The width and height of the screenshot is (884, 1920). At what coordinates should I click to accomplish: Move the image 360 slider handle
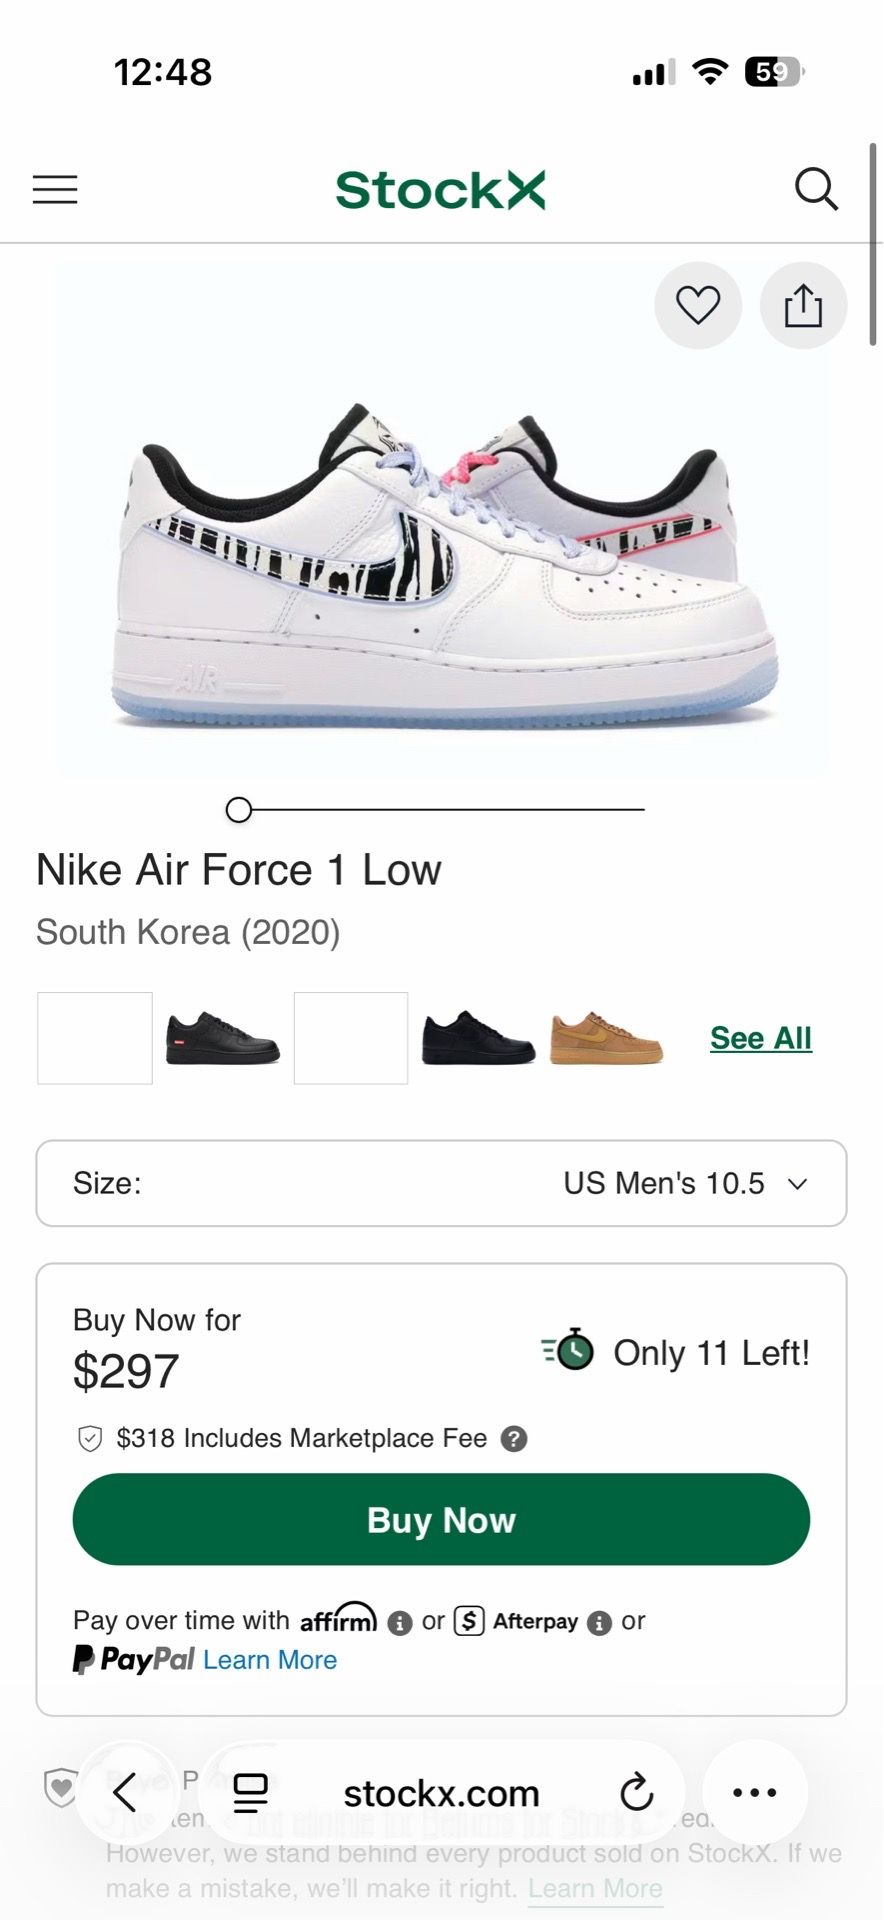pos(239,809)
